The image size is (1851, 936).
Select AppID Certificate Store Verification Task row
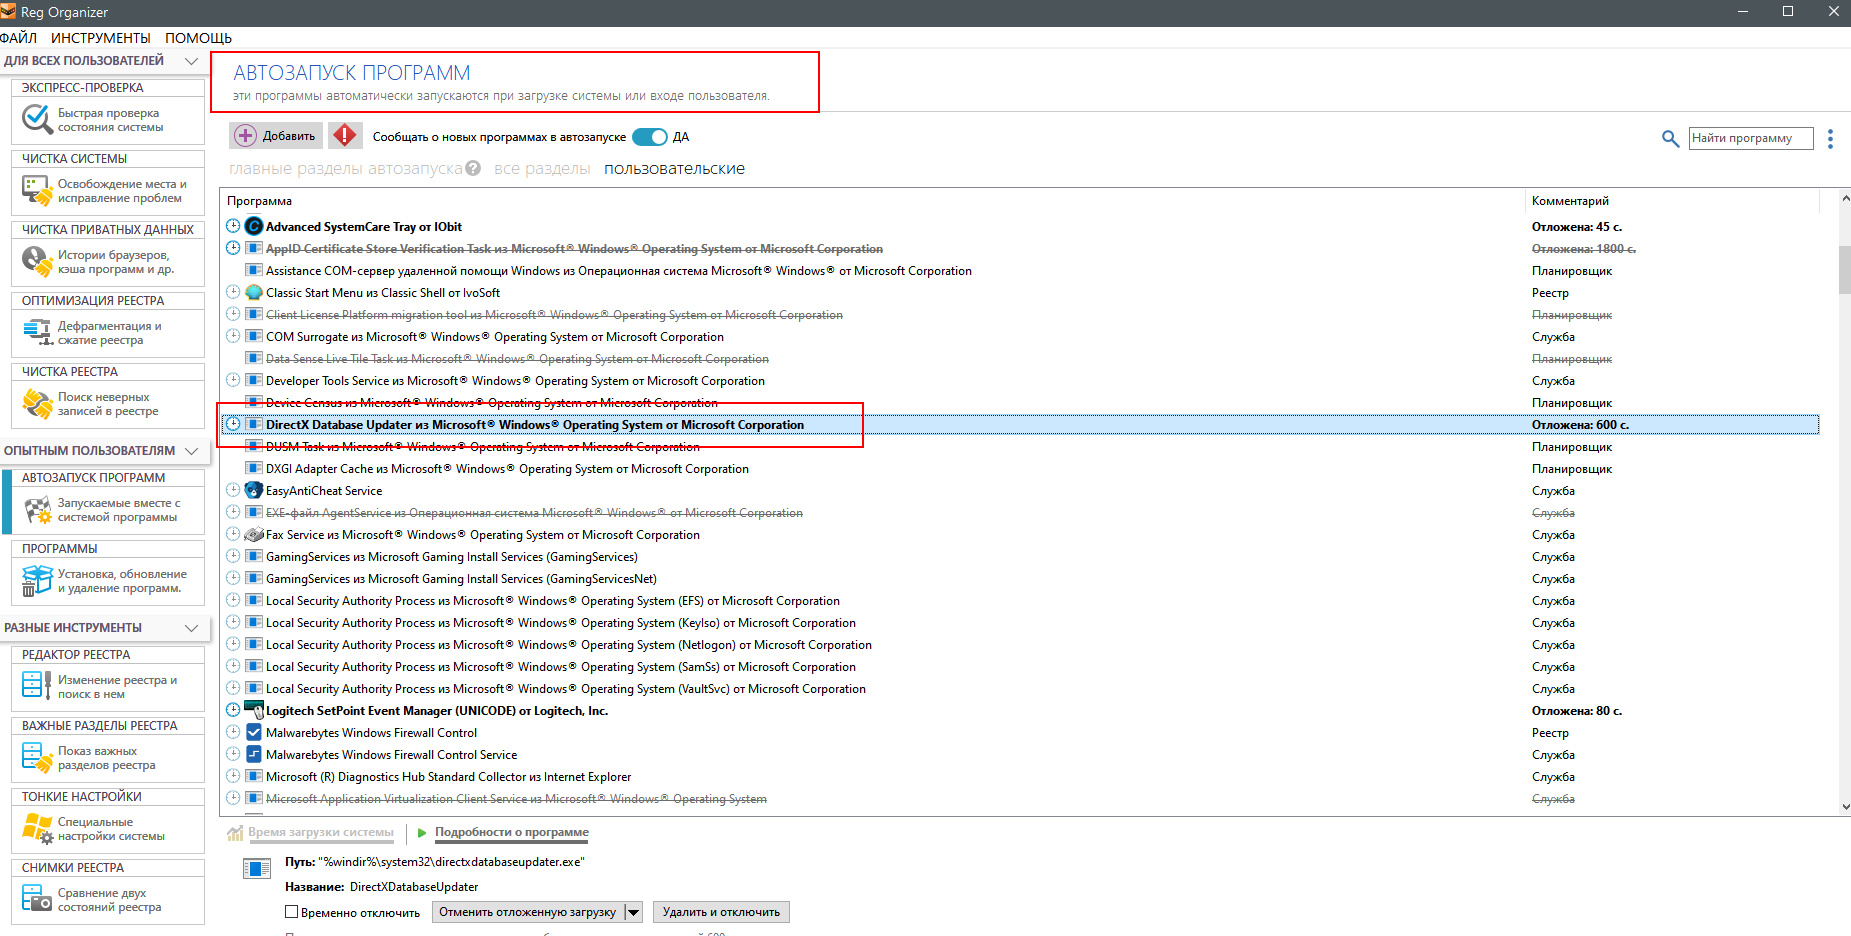tap(1020, 249)
